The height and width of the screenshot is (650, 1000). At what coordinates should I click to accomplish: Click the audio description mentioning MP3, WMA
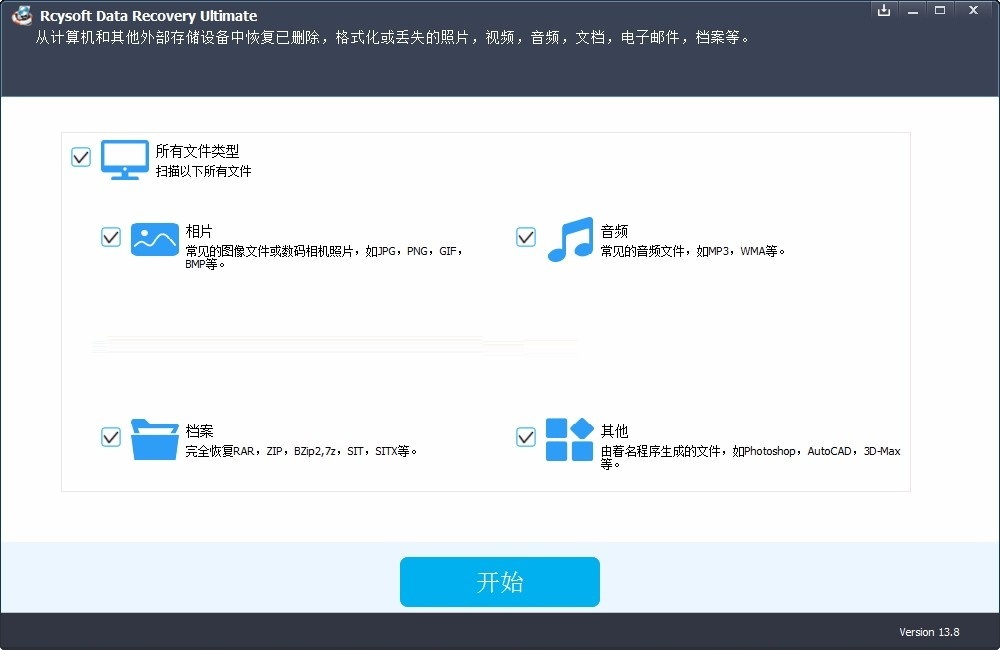pyautogui.click(x=693, y=251)
